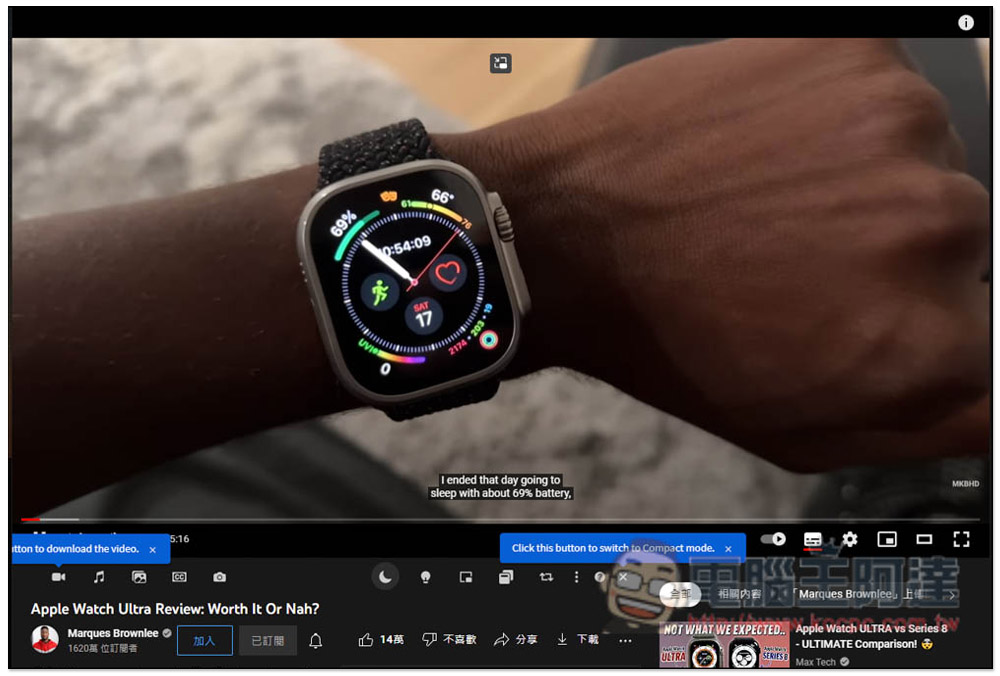The image size is (1000, 676).
Task: Open the player settings gear menu
Action: pyautogui.click(x=849, y=540)
